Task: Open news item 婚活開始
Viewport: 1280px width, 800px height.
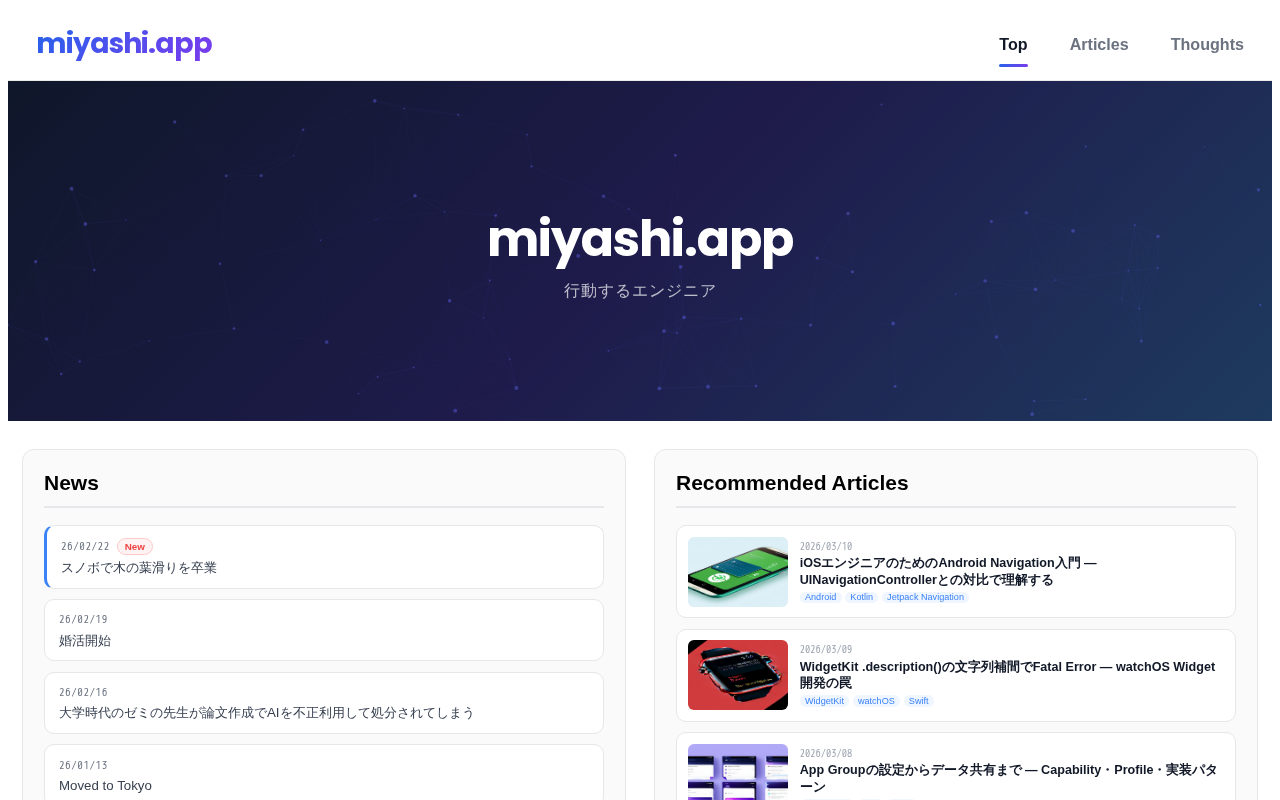Action: pos(324,630)
